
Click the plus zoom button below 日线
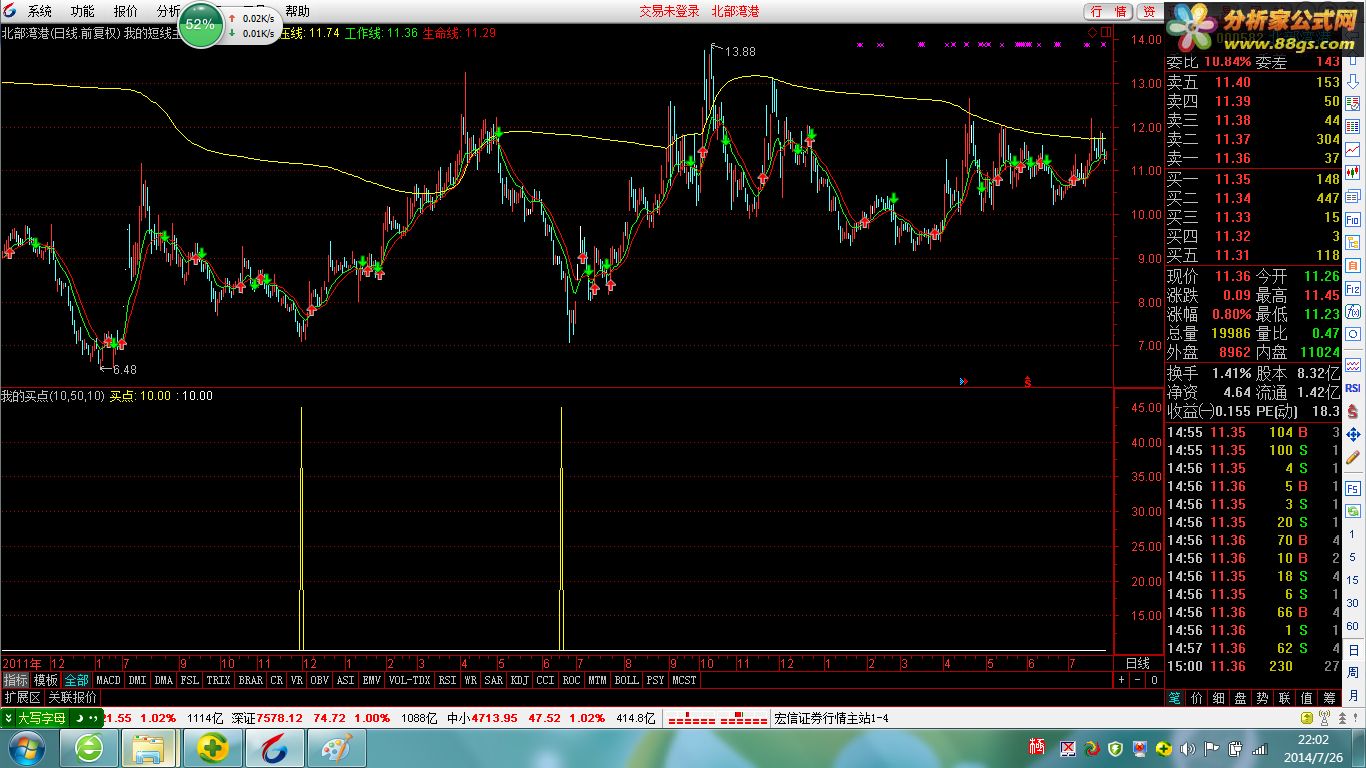coord(1121,680)
